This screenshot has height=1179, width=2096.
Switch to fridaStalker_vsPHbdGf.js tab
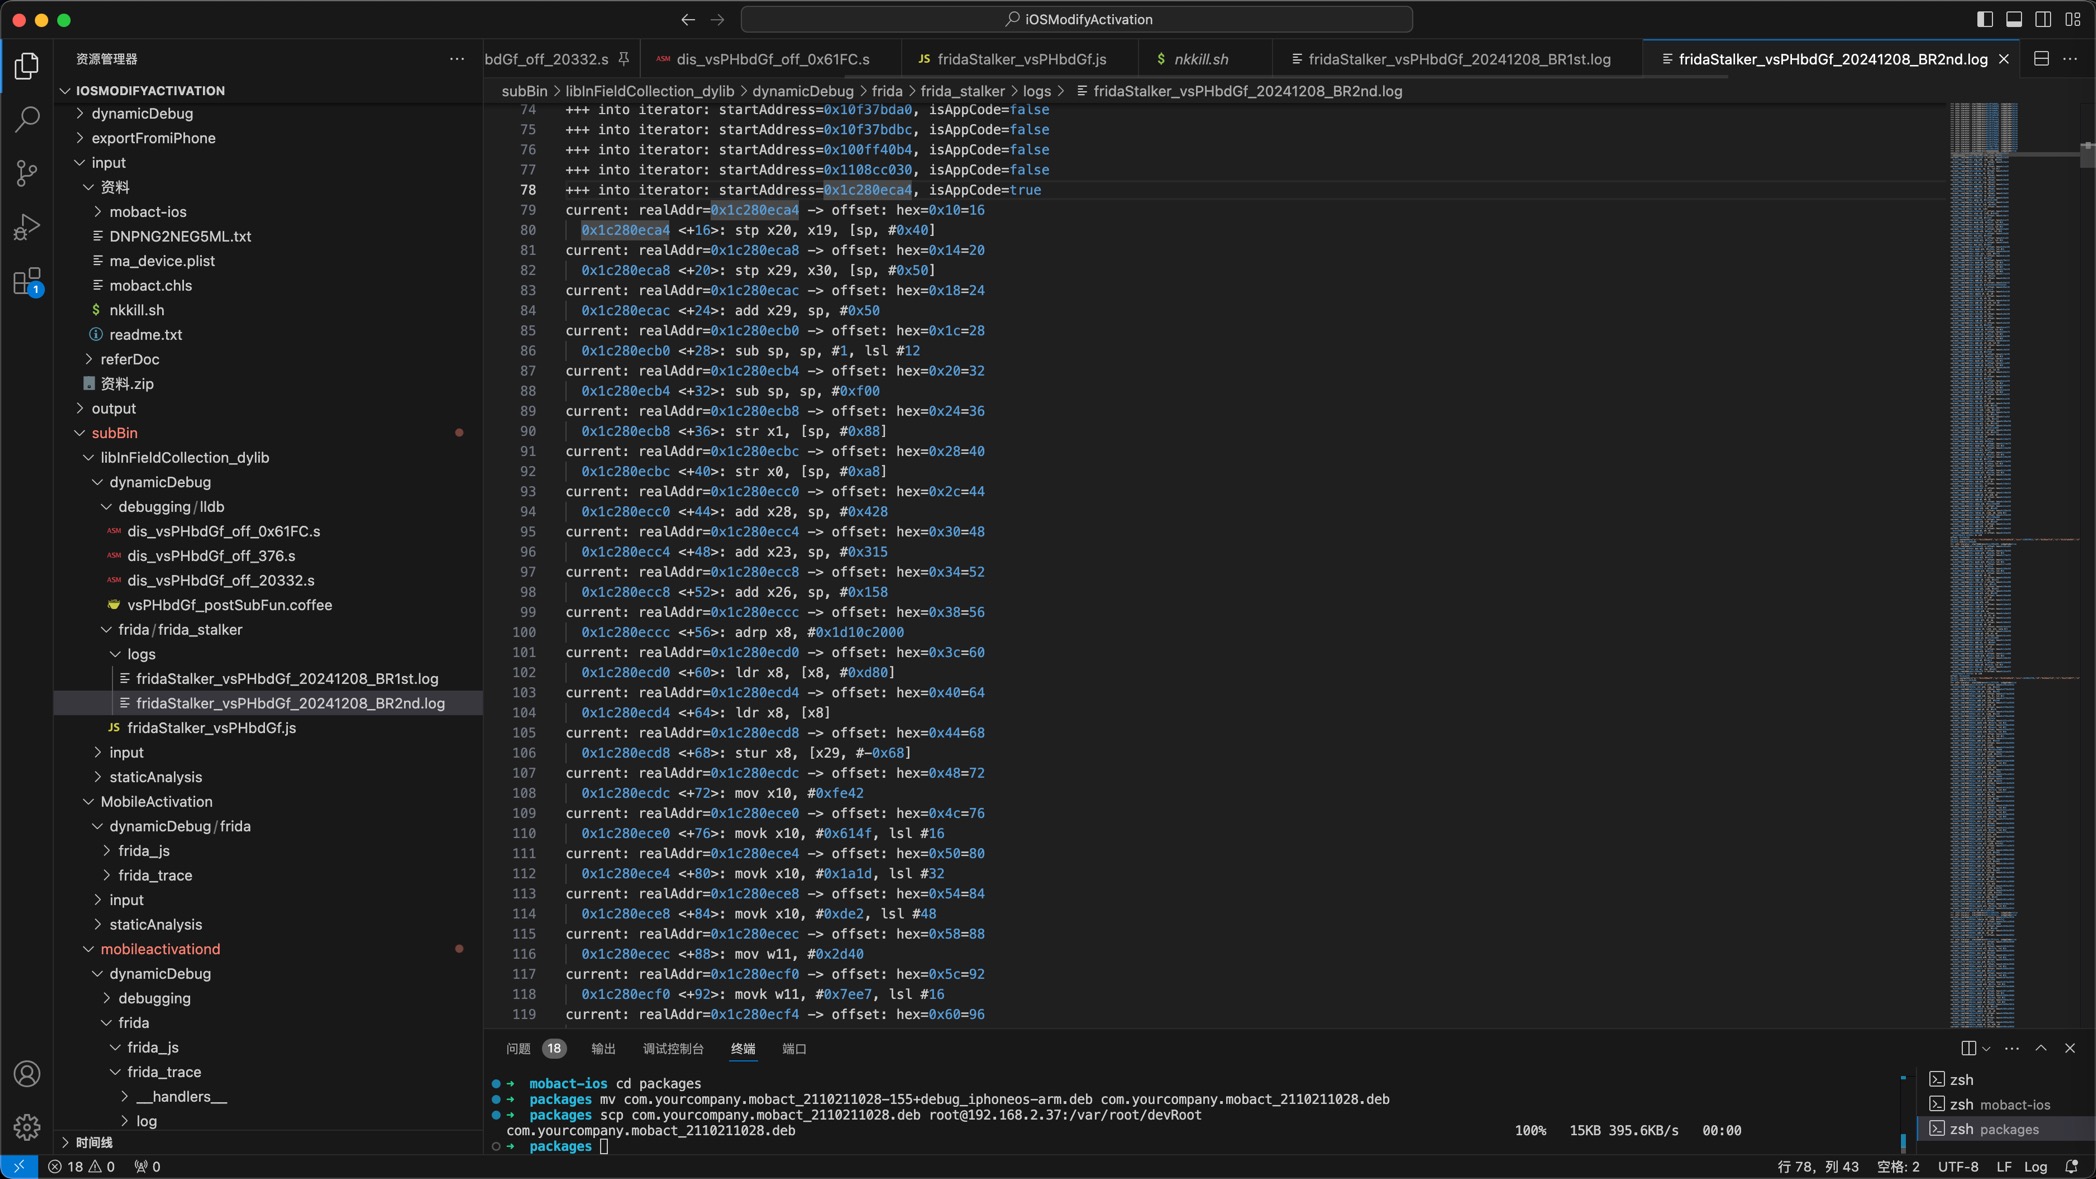point(1021,59)
